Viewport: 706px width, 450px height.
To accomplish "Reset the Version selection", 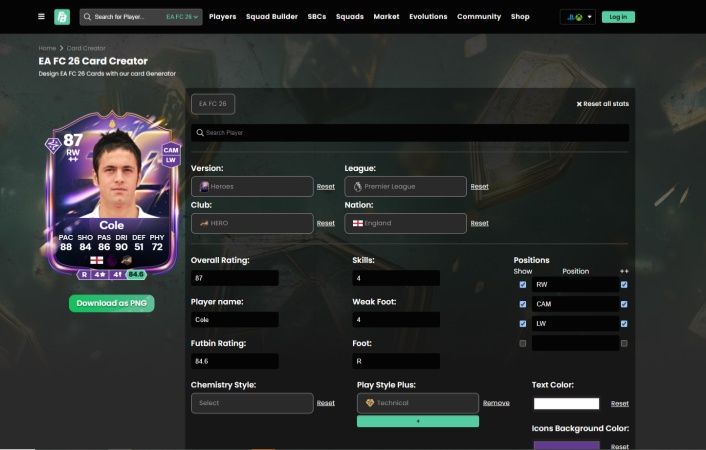I will tap(326, 186).
